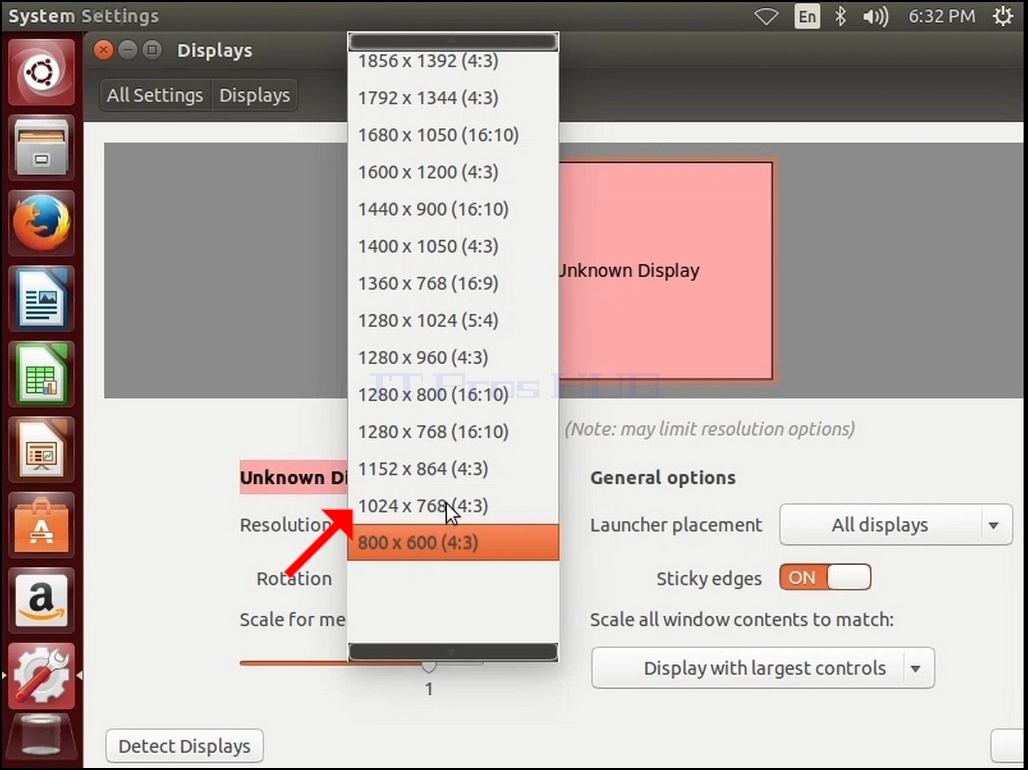
Task: Open the sound volume indicator
Action: (x=875, y=16)
